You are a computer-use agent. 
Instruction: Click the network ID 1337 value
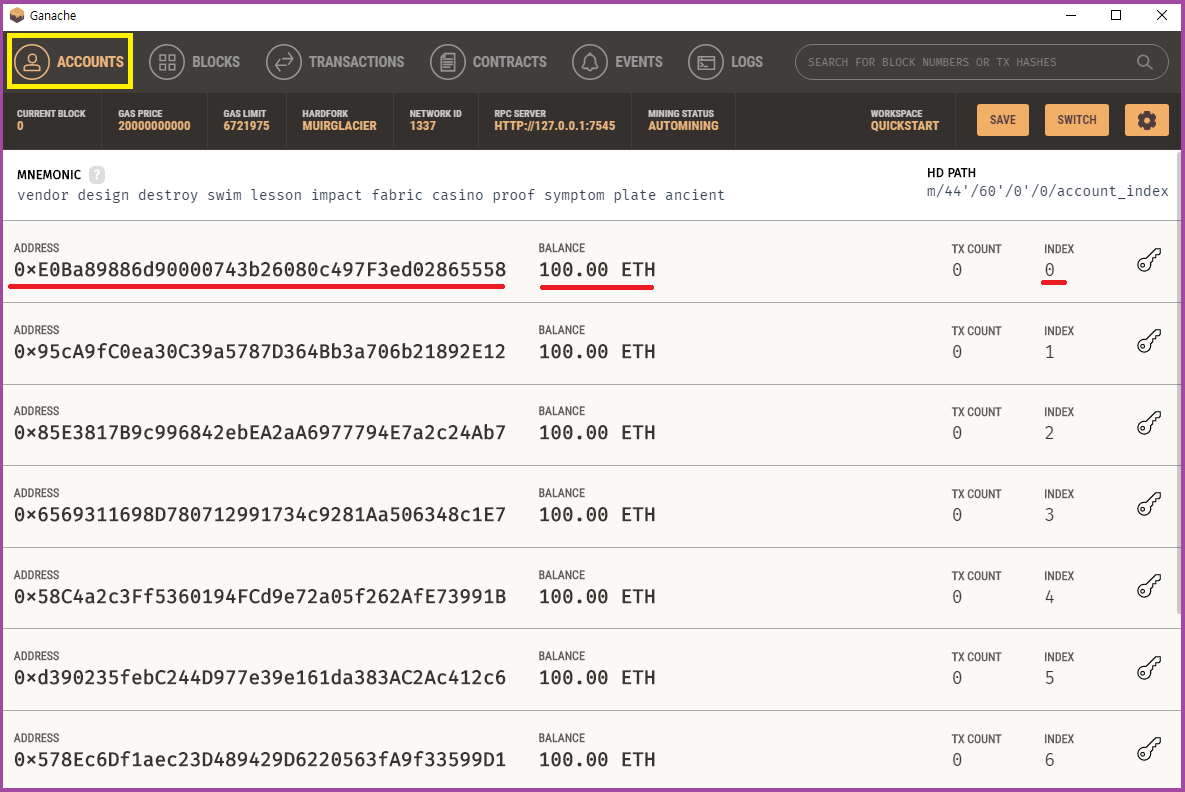coord(422,126)
